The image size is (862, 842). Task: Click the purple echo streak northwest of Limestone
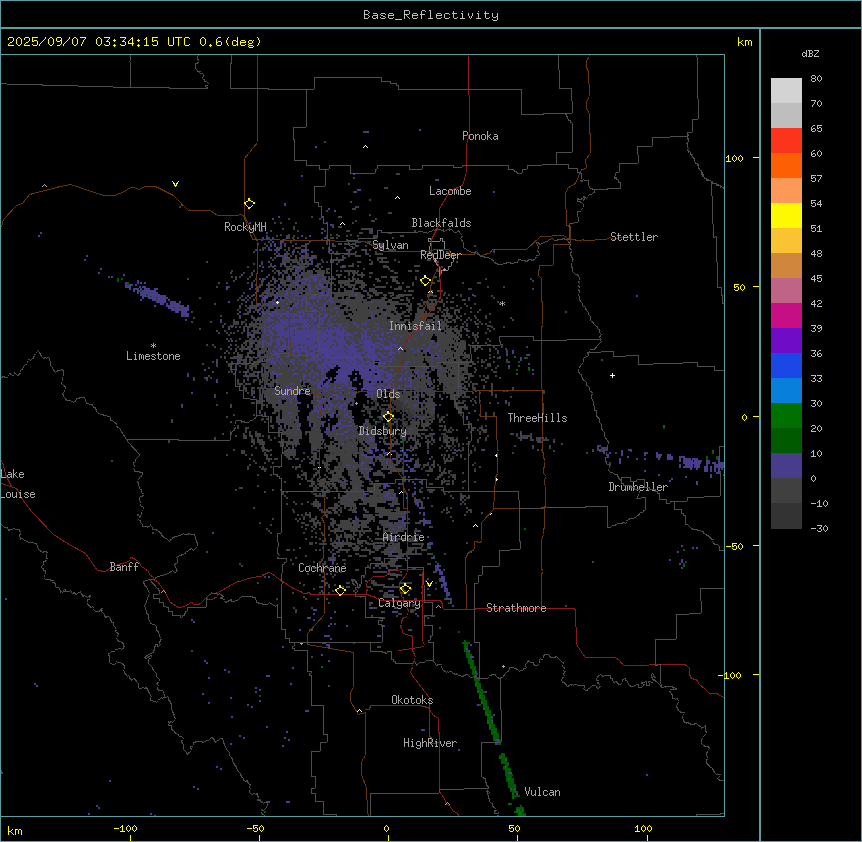coord(158,297)
